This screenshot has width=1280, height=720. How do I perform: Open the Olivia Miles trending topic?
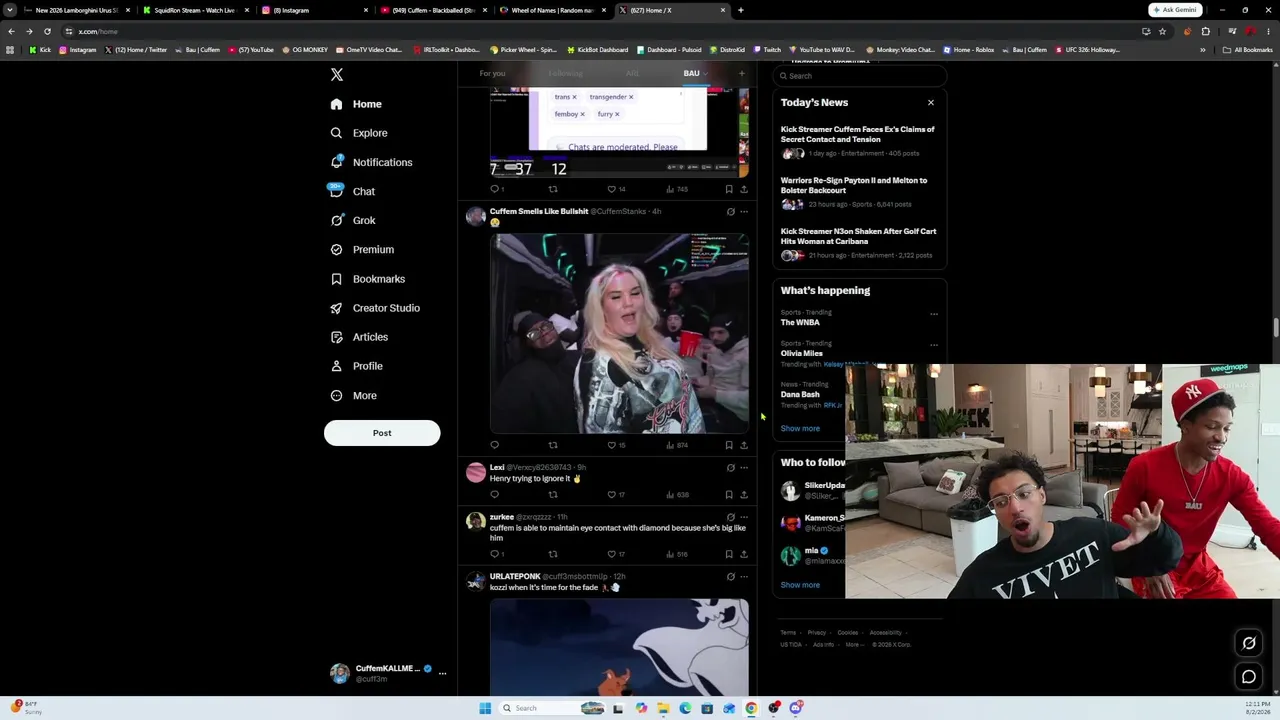pyautogui.click(x=802, y=353)
